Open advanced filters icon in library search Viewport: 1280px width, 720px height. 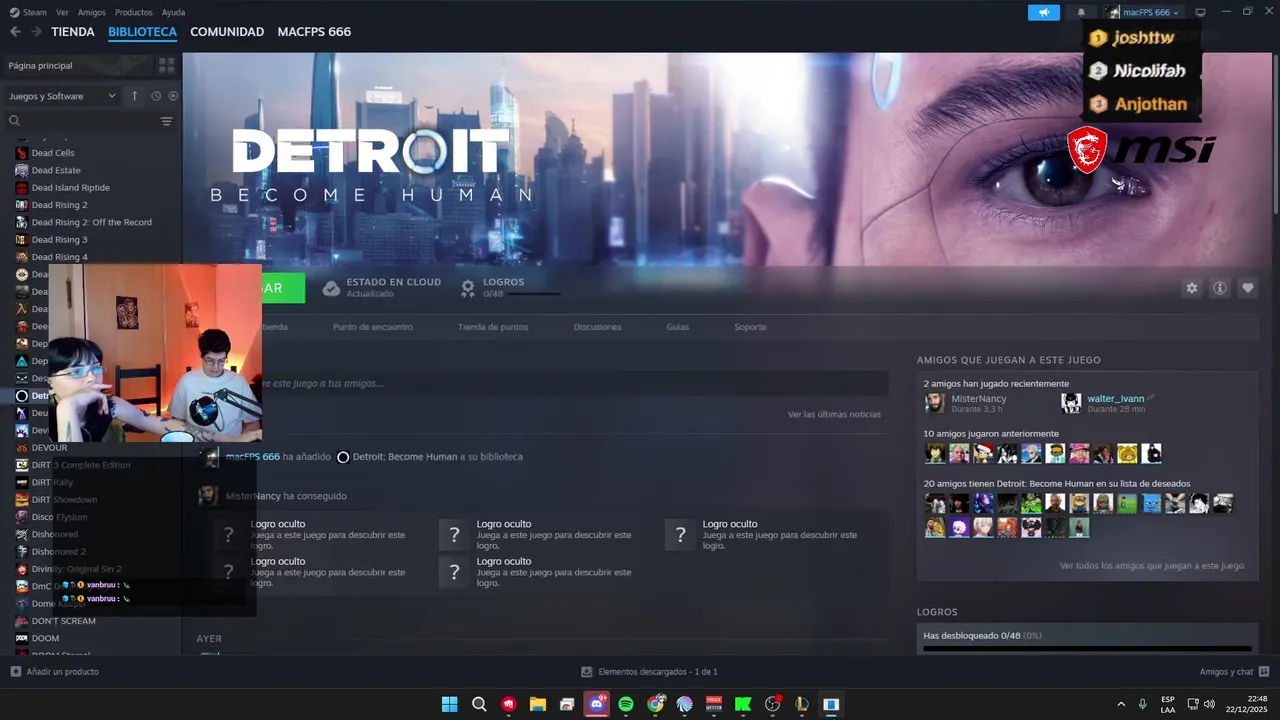coord(167,121)
